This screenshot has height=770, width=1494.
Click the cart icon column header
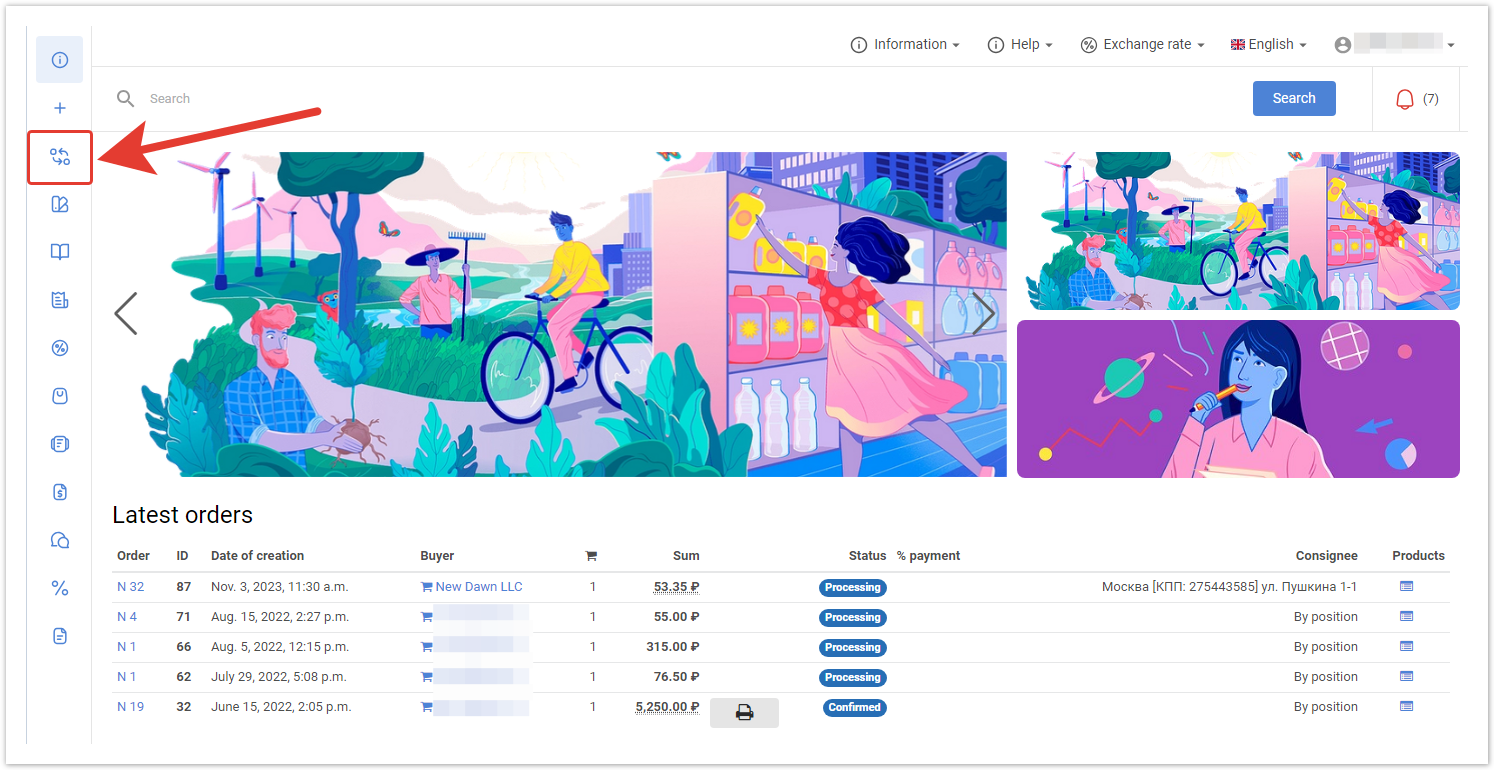(x=591, y=556)
